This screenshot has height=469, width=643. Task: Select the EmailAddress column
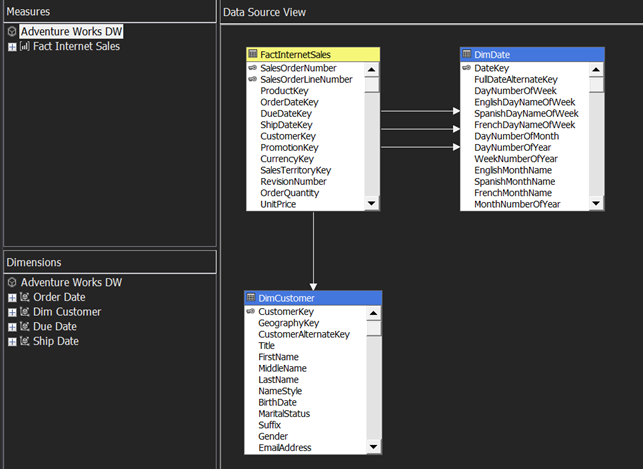pos(285,448)
